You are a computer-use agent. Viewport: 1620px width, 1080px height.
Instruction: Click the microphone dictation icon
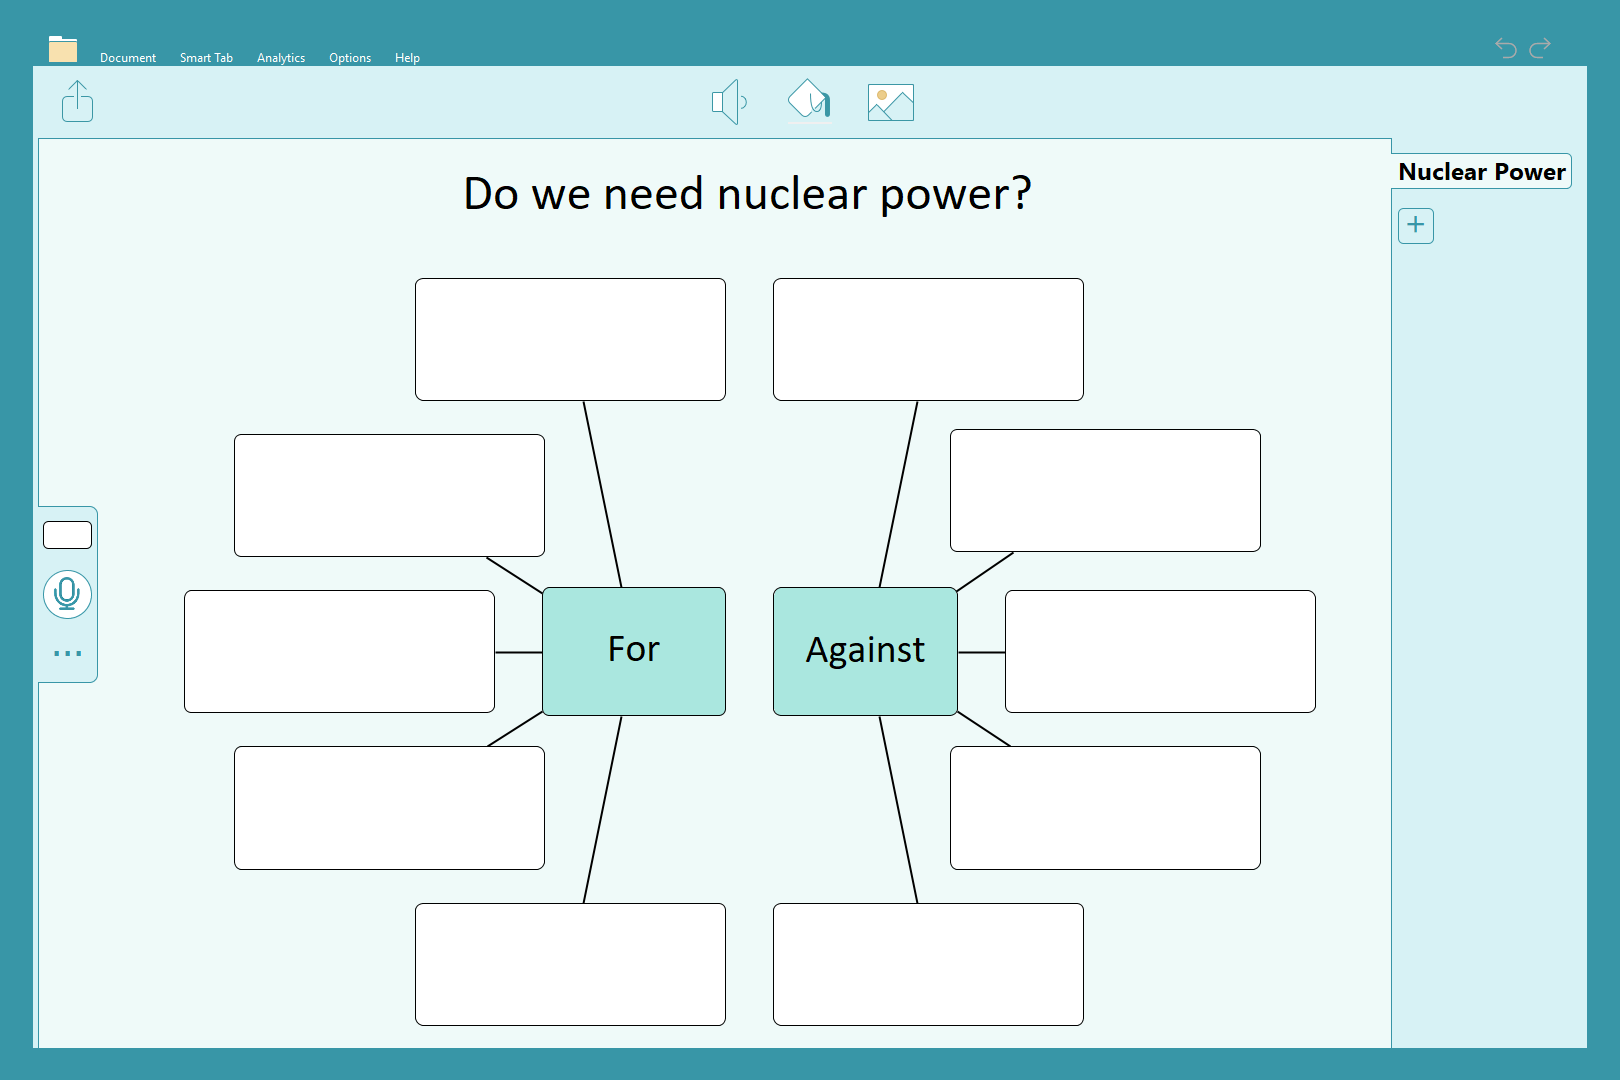pyautogui.click(x=67, y=594)
